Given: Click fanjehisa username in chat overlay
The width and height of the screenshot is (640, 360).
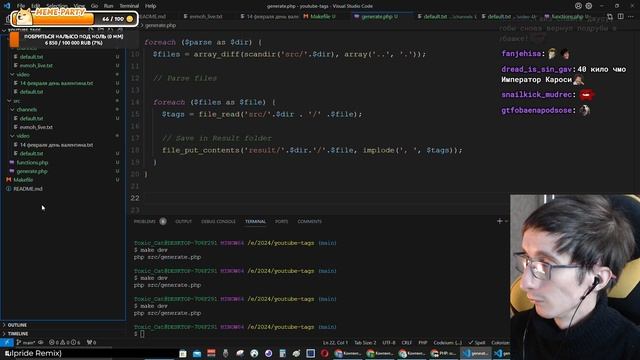Looking at the screenshot, I should (x=521, y=53).
